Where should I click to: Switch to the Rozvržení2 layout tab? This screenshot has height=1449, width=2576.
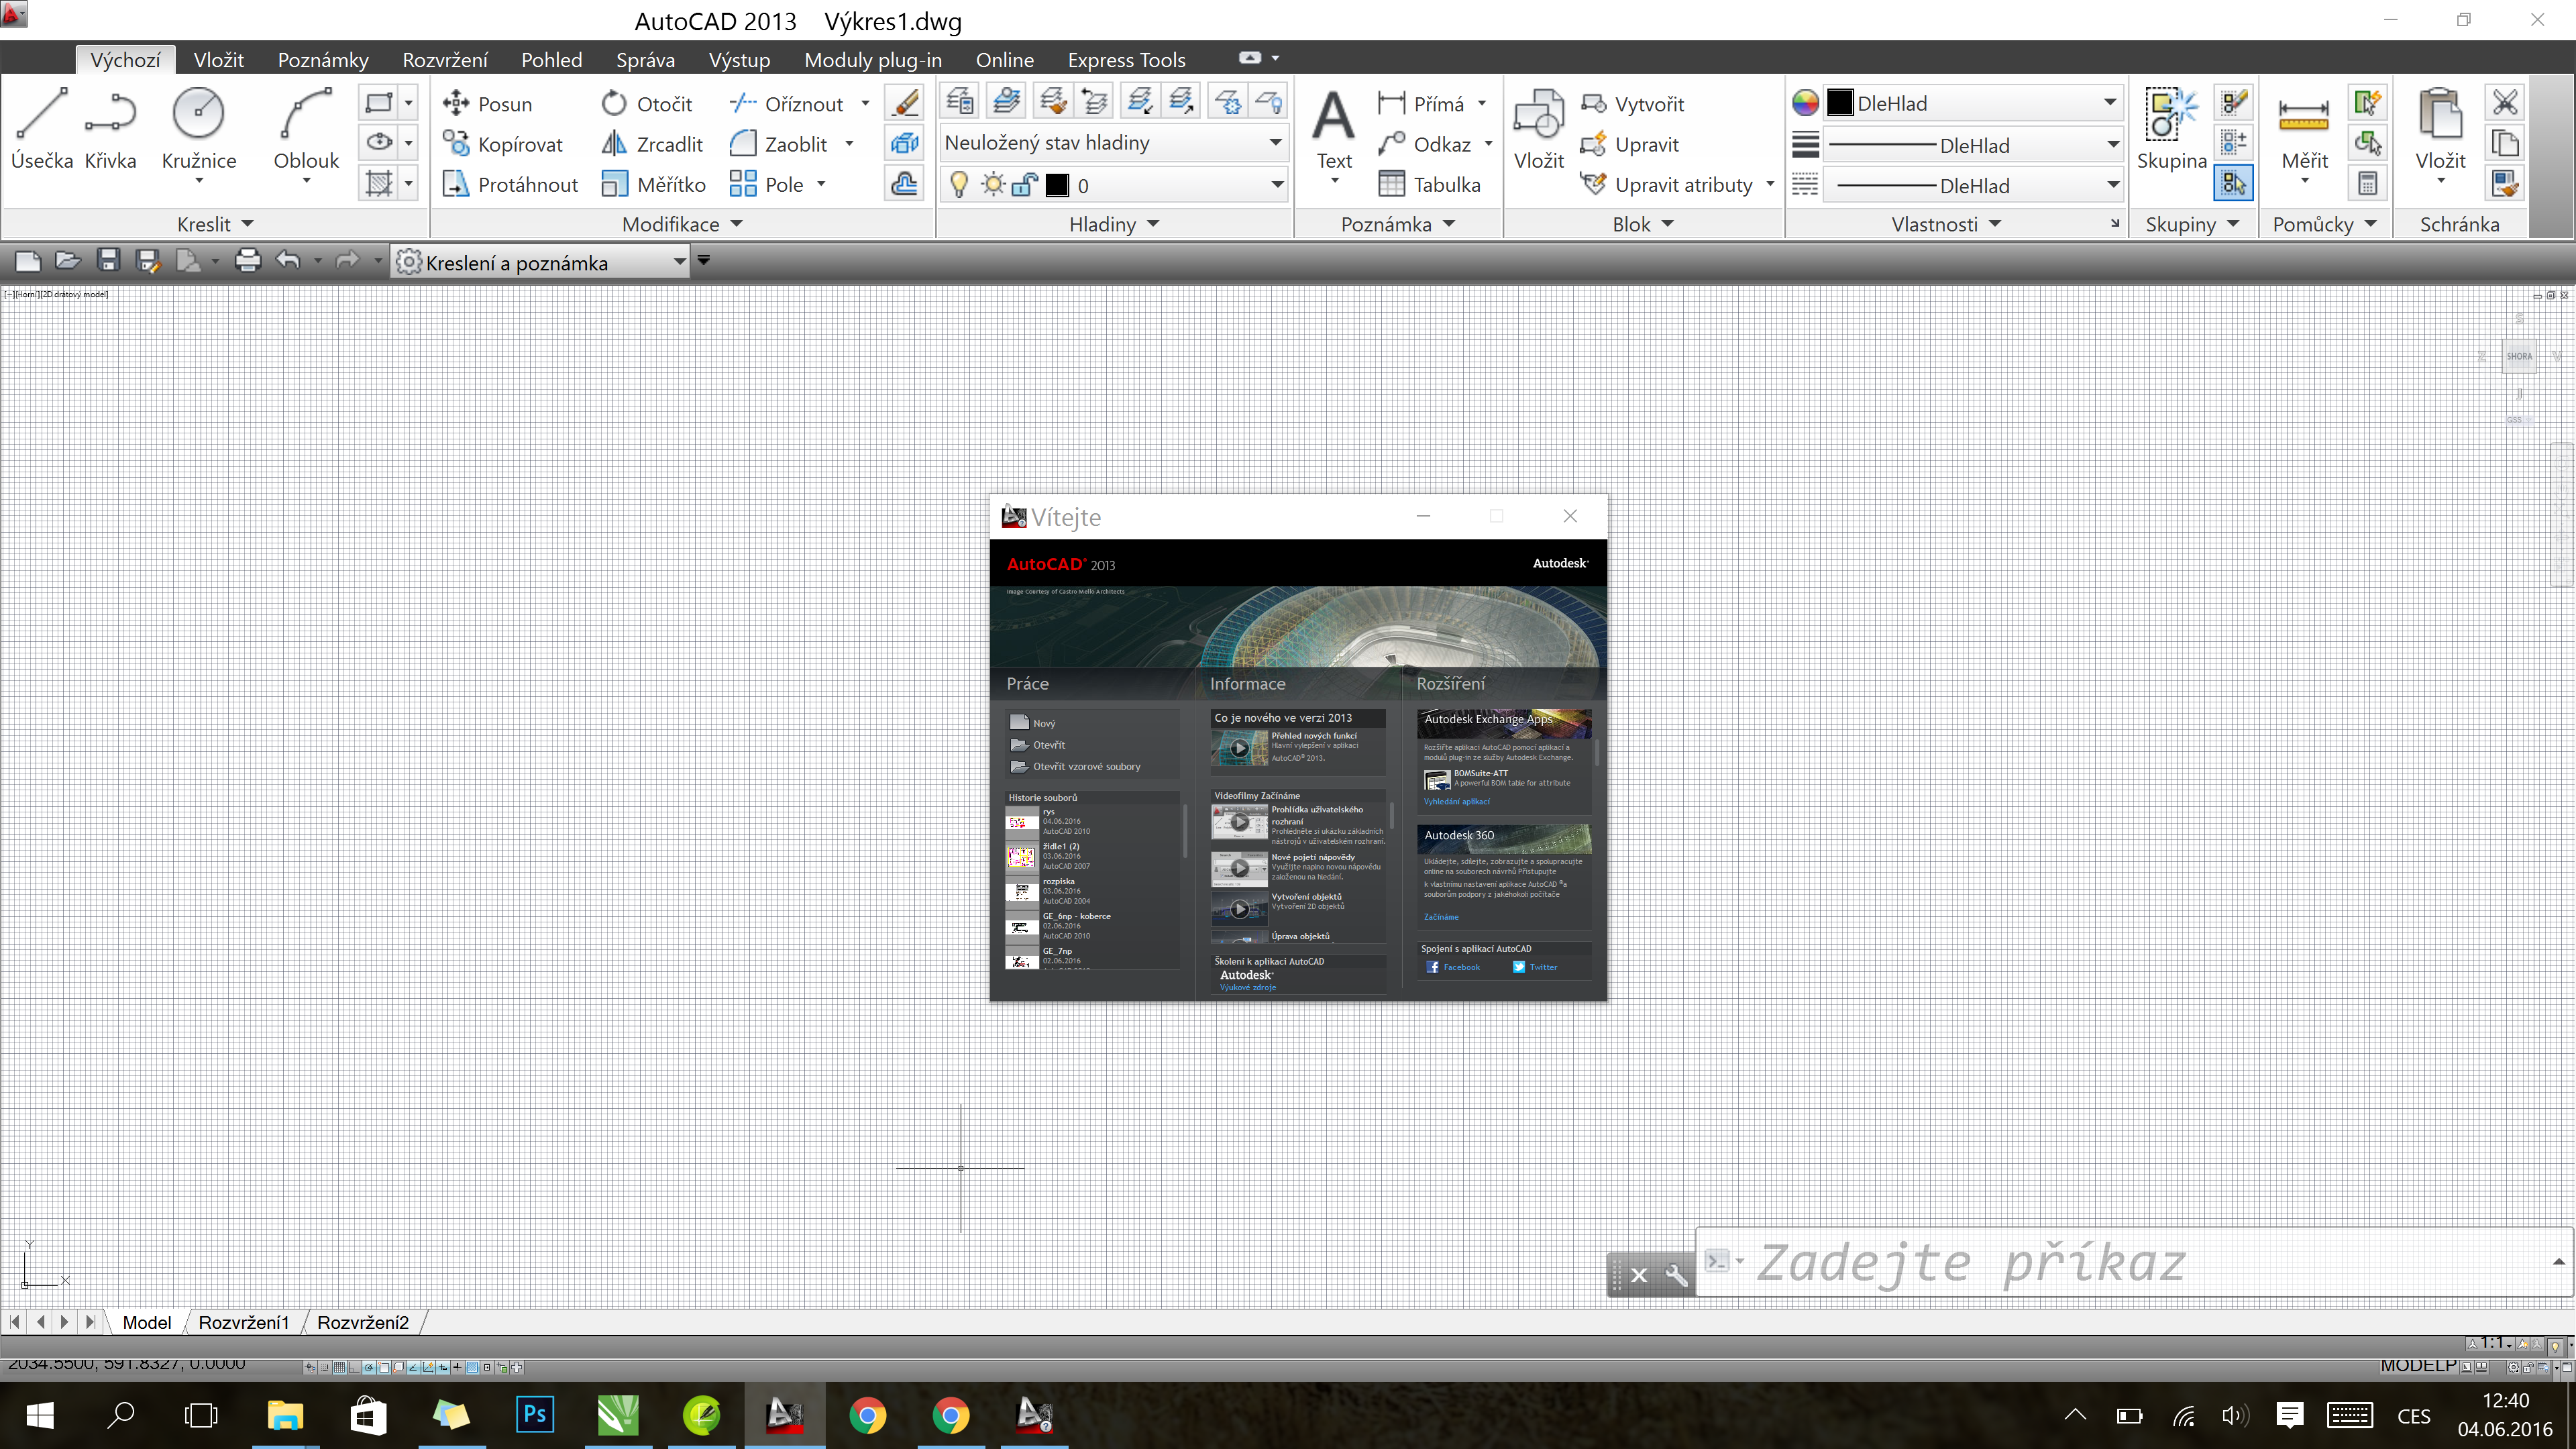363,1322
